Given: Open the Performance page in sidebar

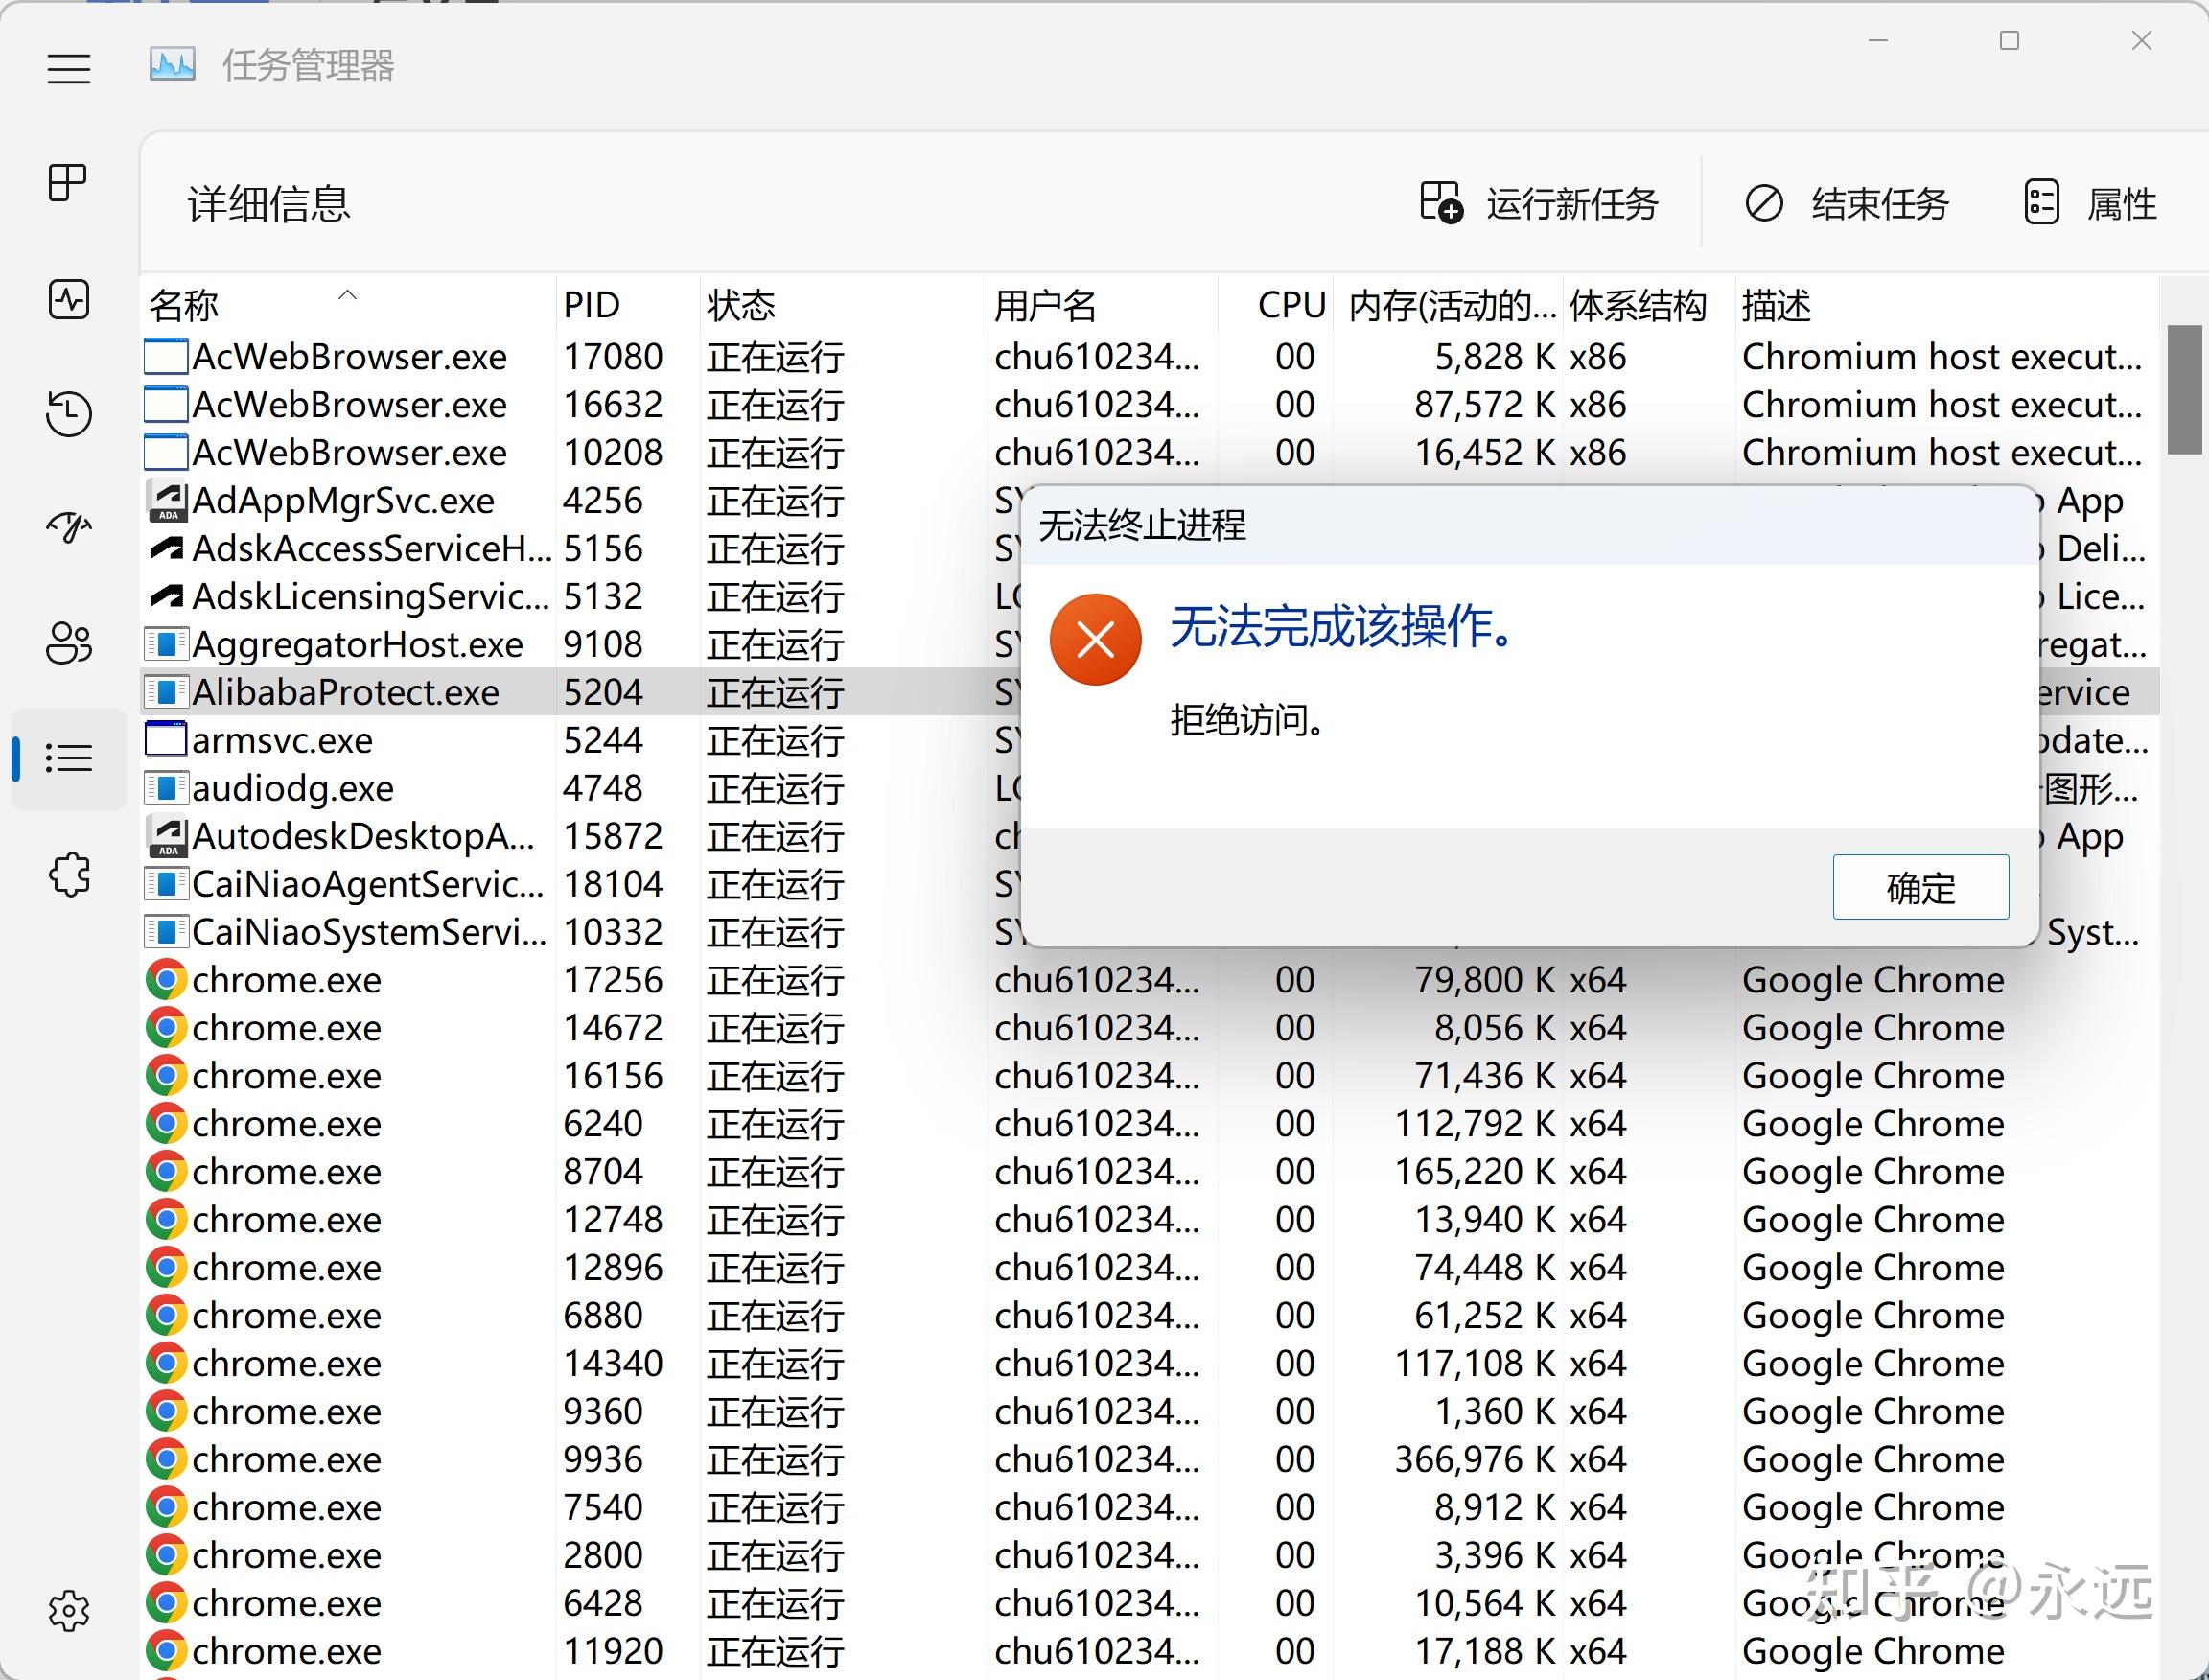Looking at the screenshot, I should [68, 299].
